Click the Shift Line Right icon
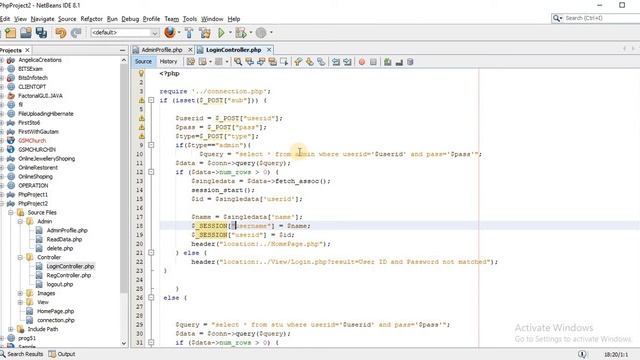Image resolution: width=640 pixels, height=360 pixels. (347, 62)
